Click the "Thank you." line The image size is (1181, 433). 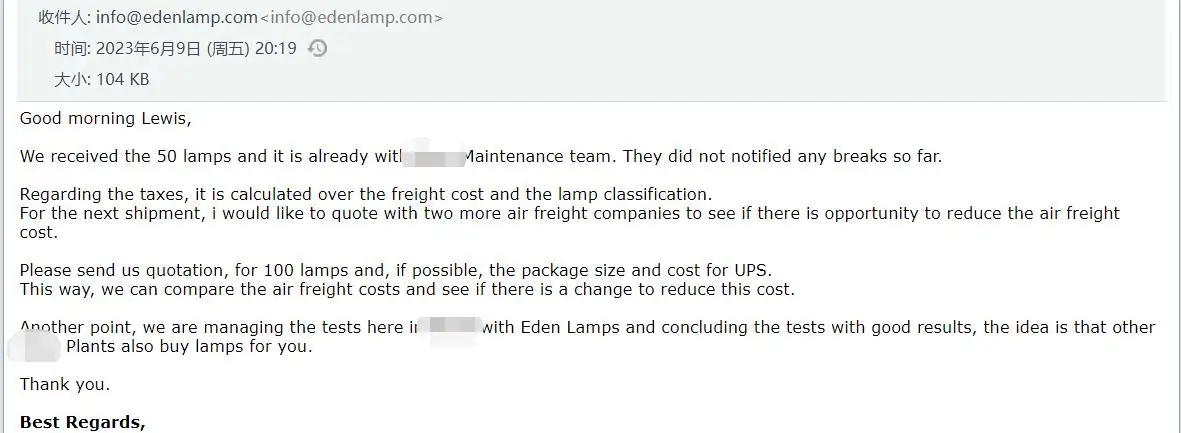[65, 384]
